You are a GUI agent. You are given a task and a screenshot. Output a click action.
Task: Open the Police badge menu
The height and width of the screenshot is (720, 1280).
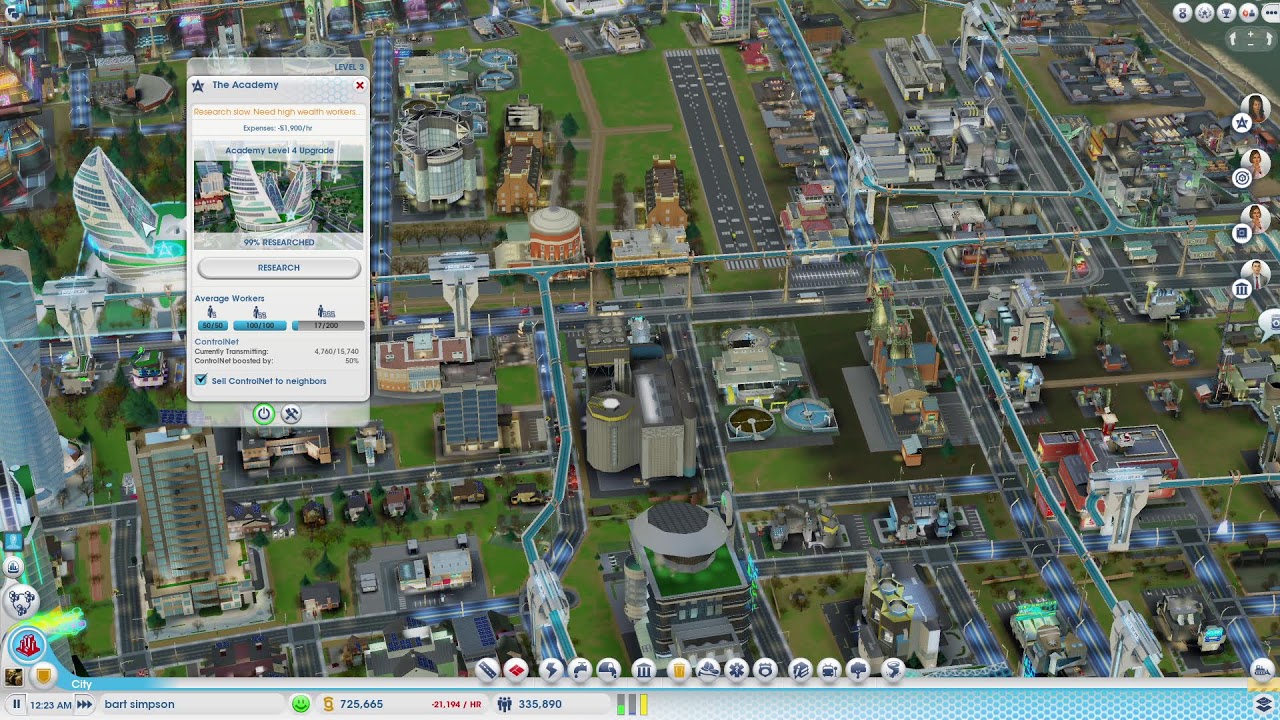pos(765,670)
